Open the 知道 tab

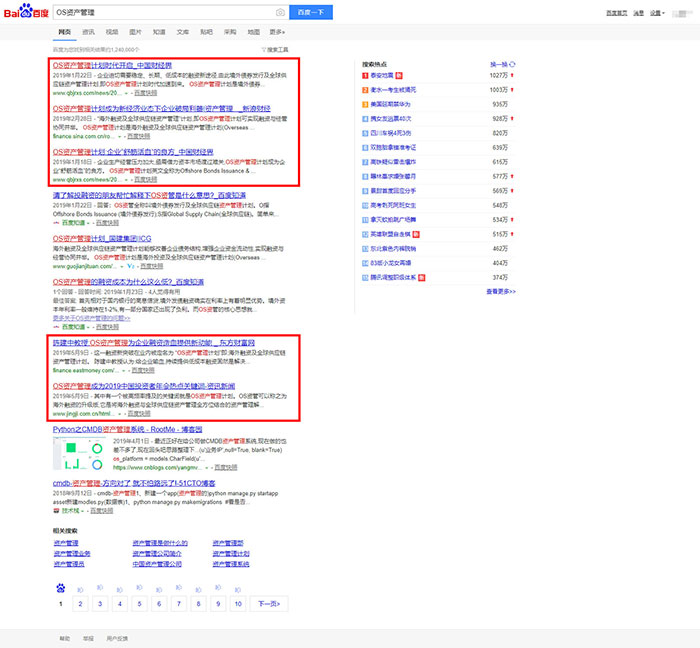159,32
